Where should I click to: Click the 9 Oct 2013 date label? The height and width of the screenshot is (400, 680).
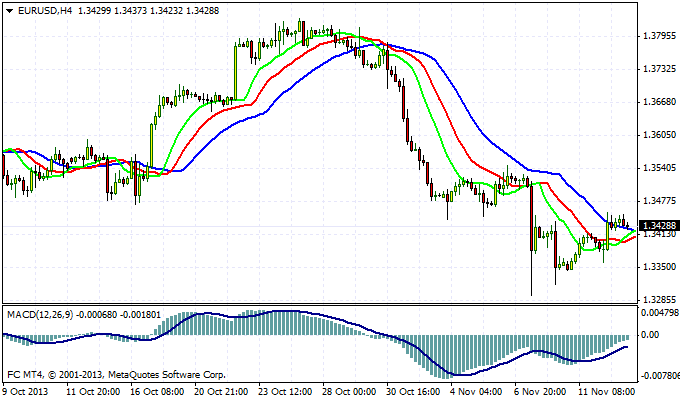[26, 392]
